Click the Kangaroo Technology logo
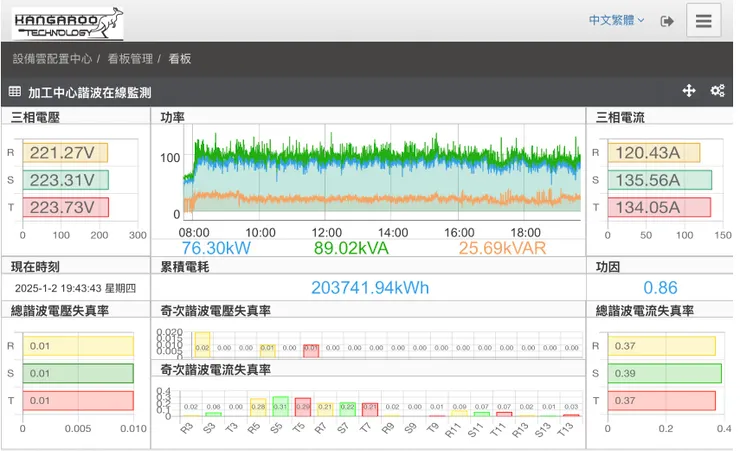 pos(68,23)
